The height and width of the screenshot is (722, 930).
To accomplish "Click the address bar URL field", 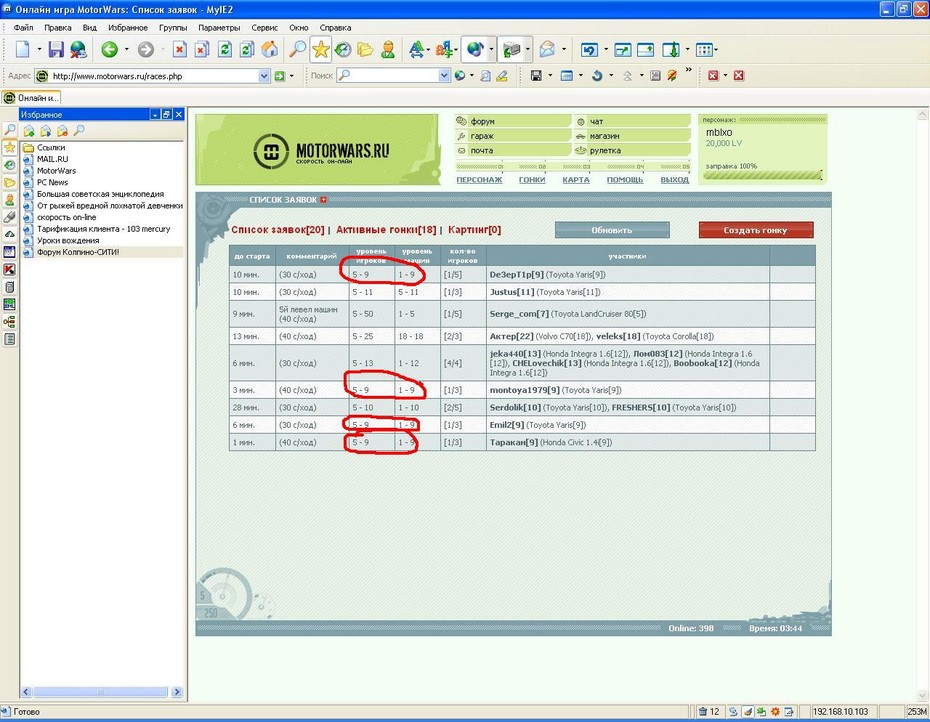I will click(153, 76).
